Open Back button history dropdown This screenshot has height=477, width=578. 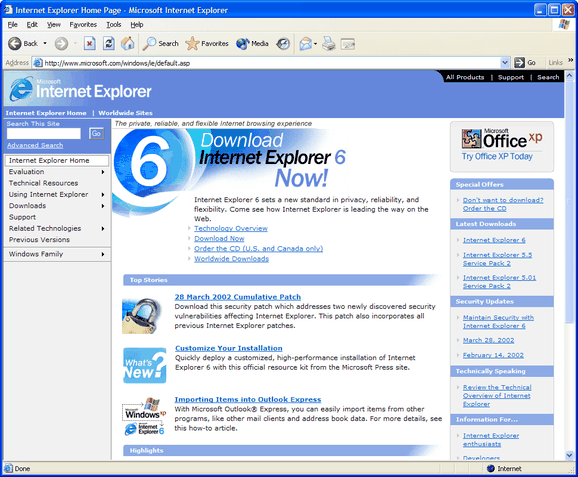(45, 43)
